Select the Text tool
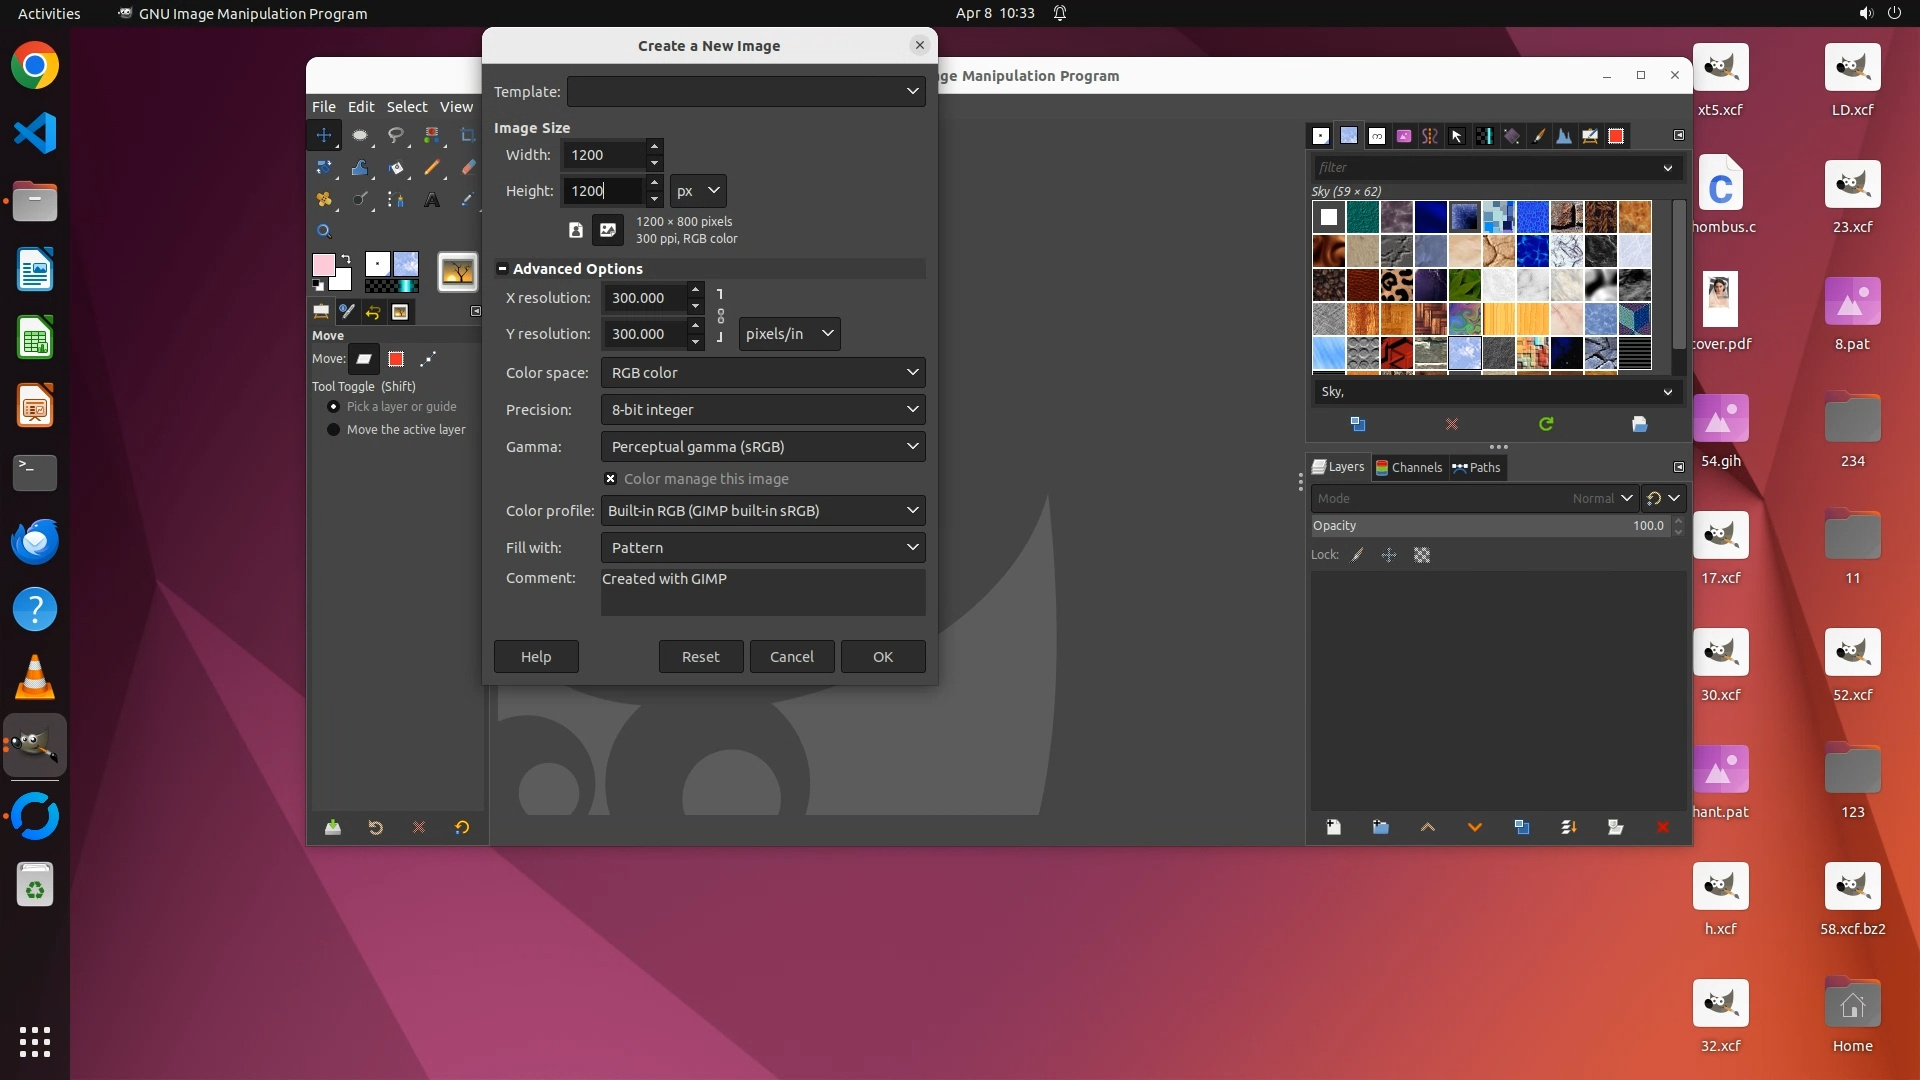 pos(432,200)
